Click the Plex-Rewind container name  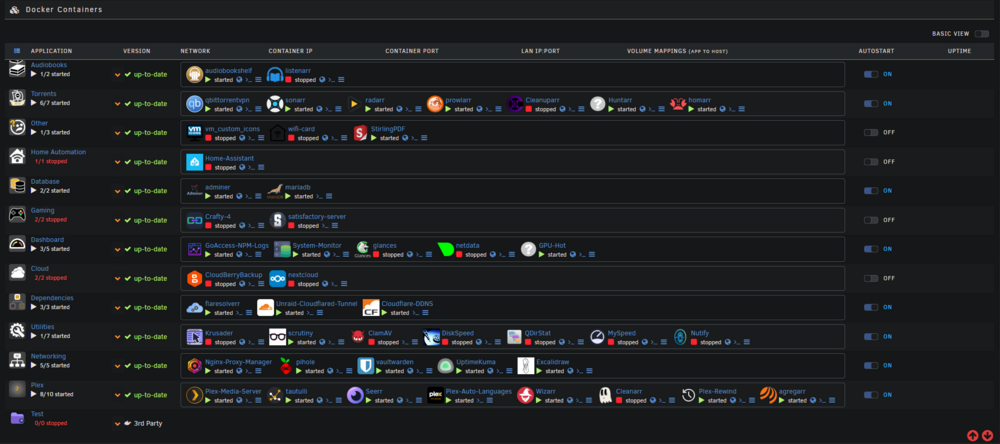tap(717, 392)
